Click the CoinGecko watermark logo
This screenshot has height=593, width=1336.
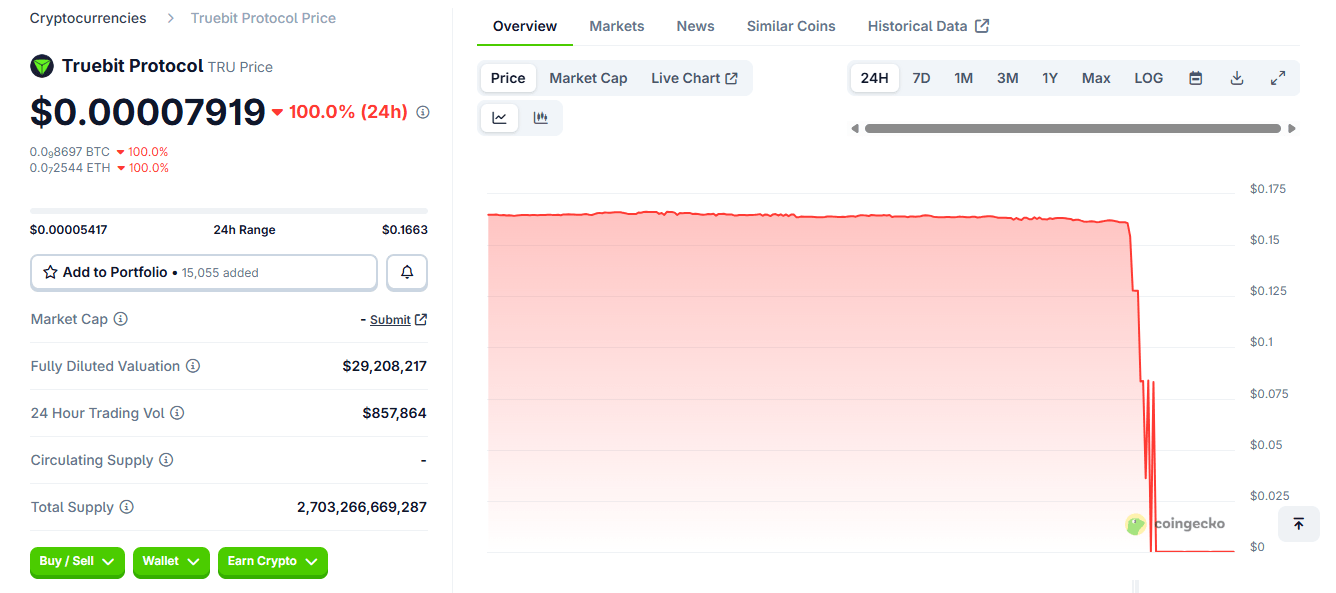tap(1135, 523)
